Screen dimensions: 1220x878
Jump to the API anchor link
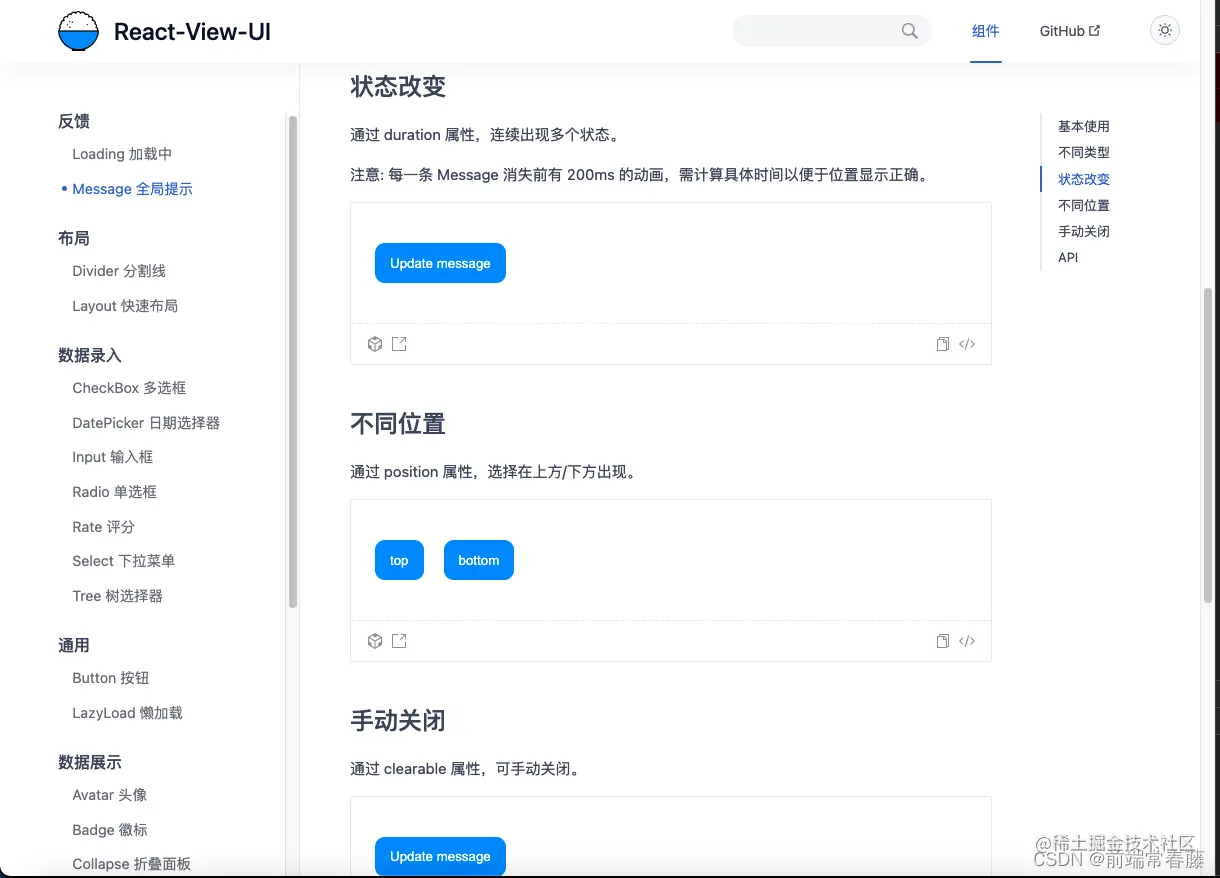tap(1067, 257)
